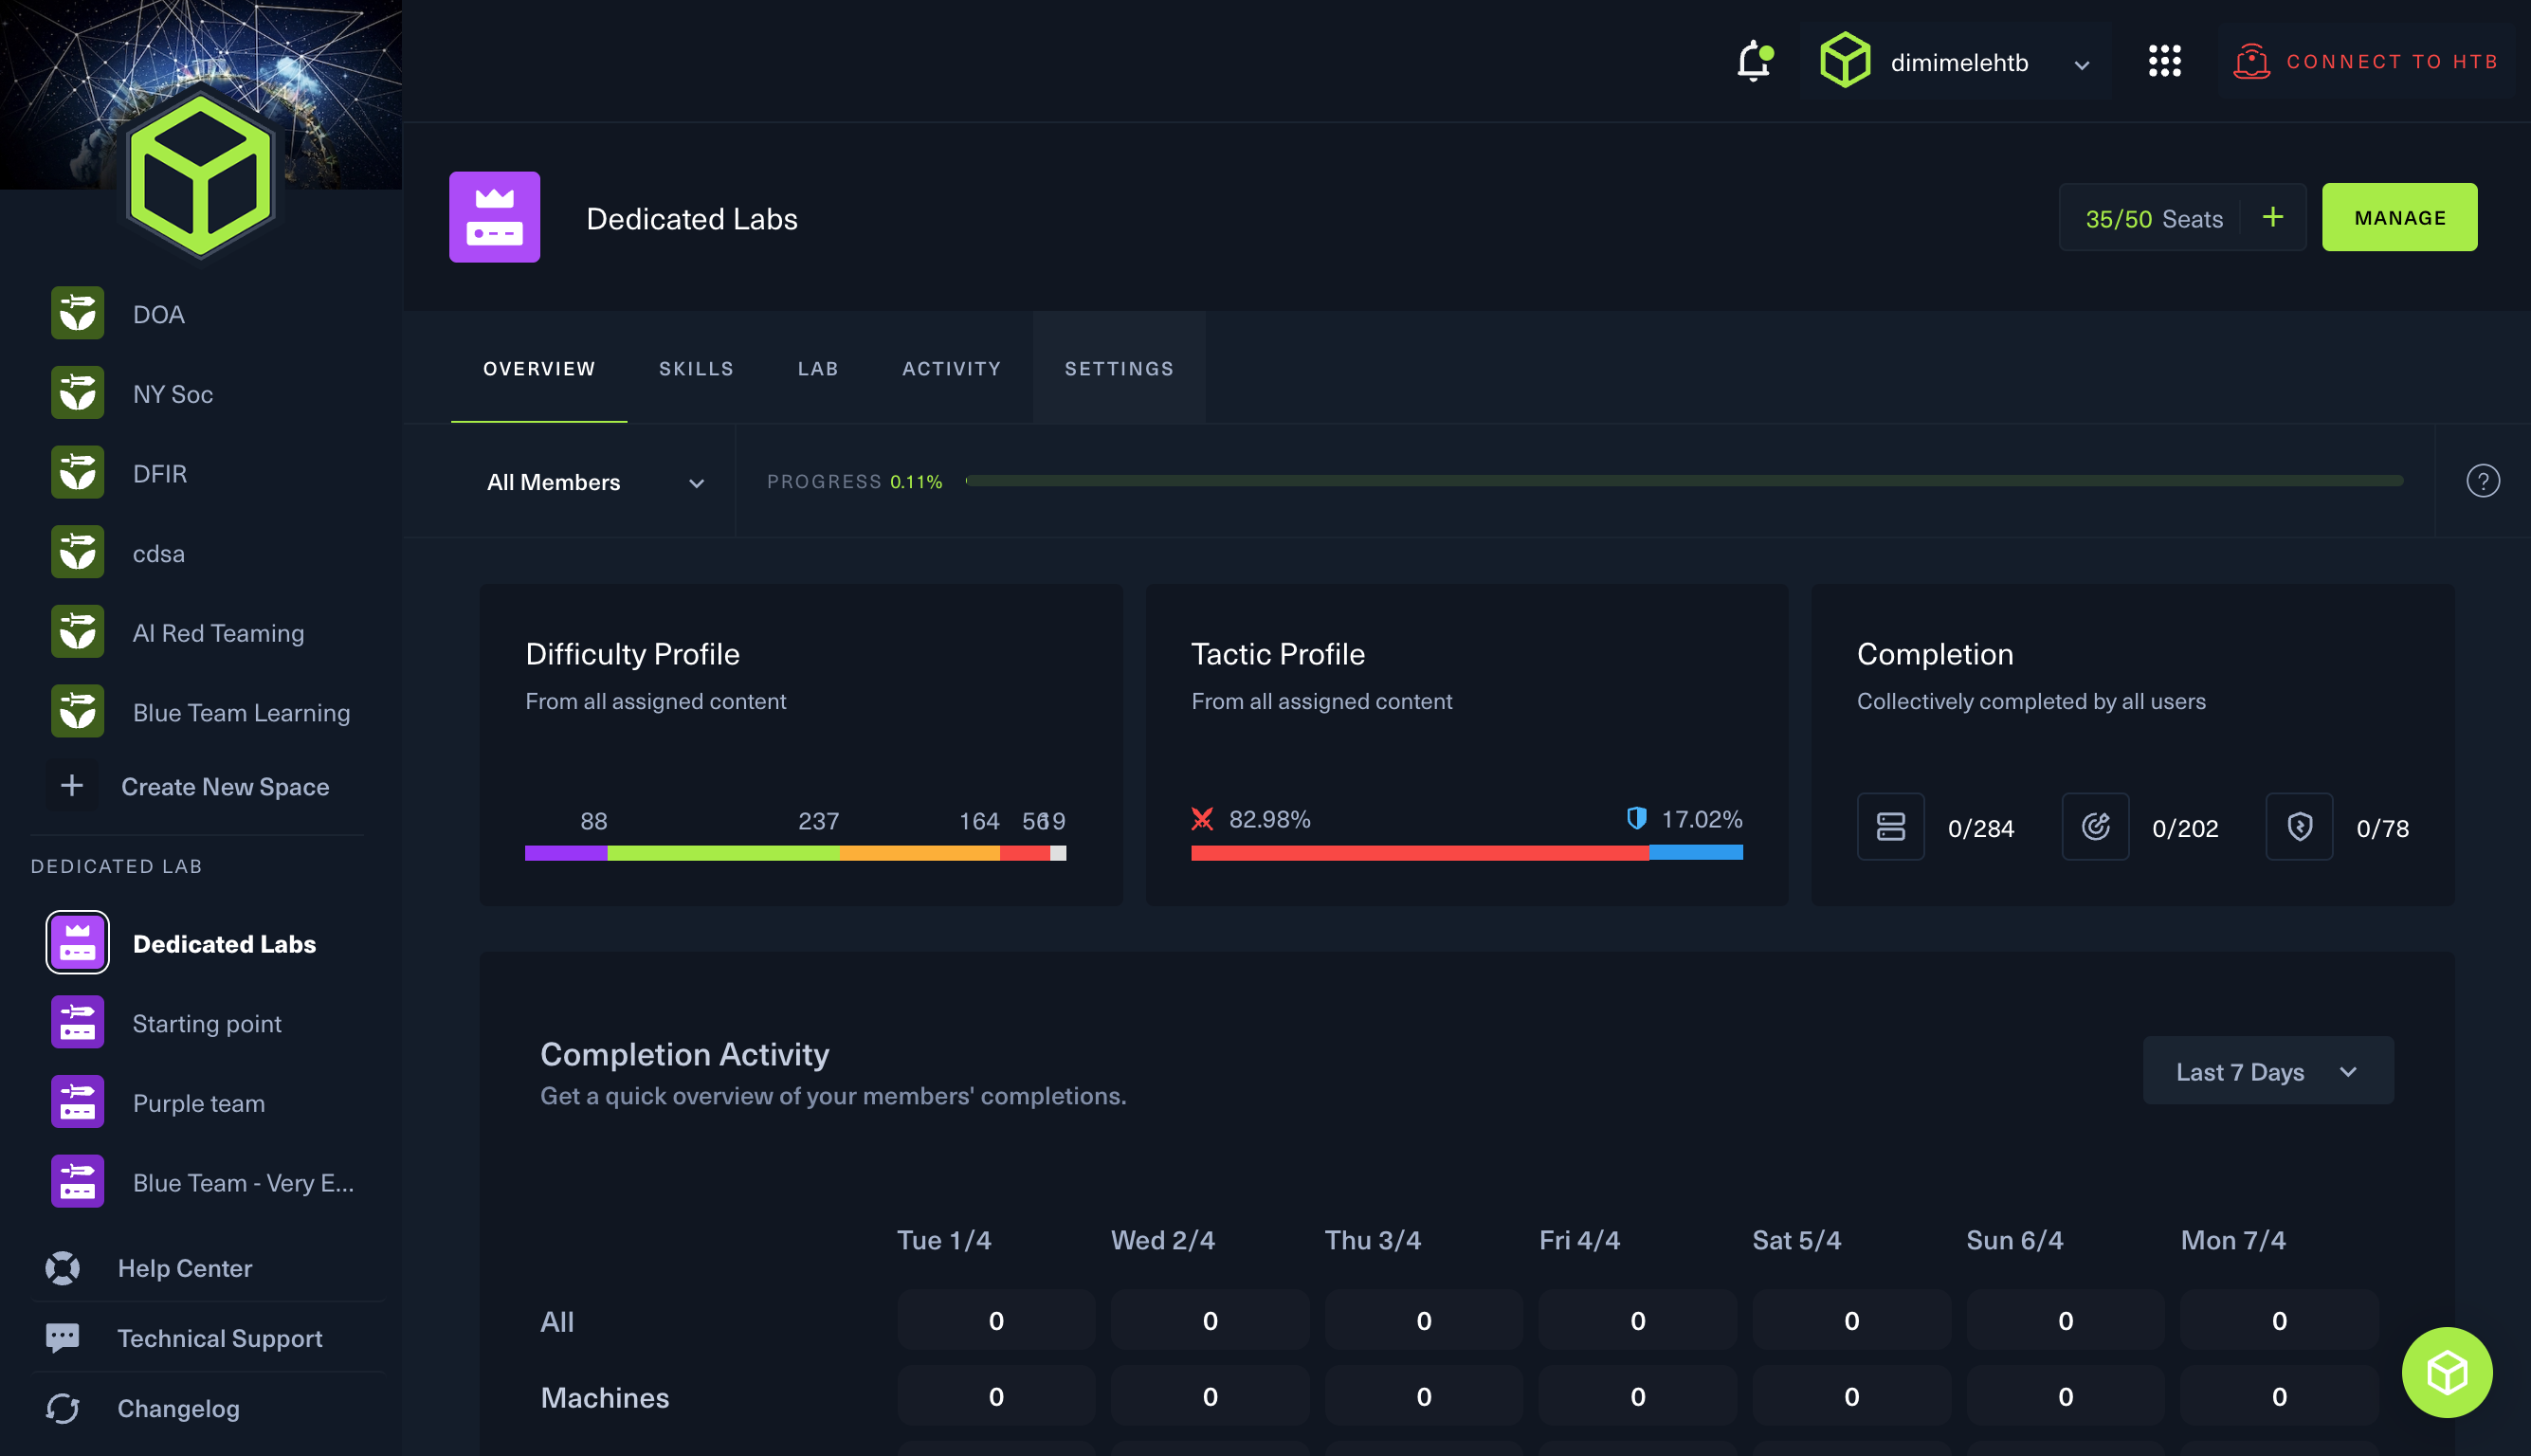This screenshot has height=1456, width=2531.
Task: Click the All row cell for Tue 1/4
Action: [x=996, y=1320]
